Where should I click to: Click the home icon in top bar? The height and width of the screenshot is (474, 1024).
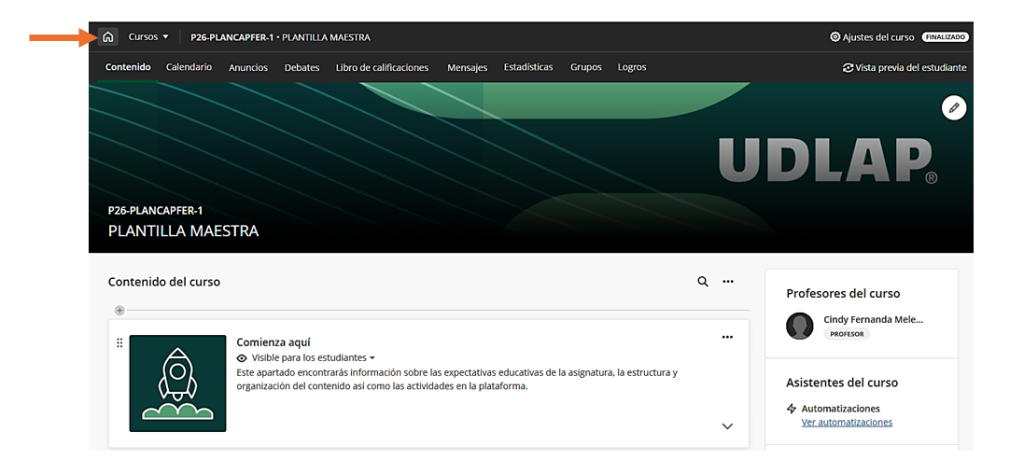coord(108,37)
